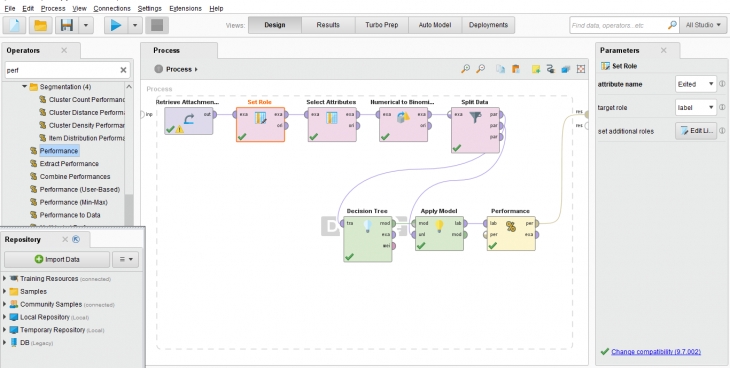Viewport: 730px width, 368px height.
Task: Select the Cluster Density Performance operator
Action: 82,125
